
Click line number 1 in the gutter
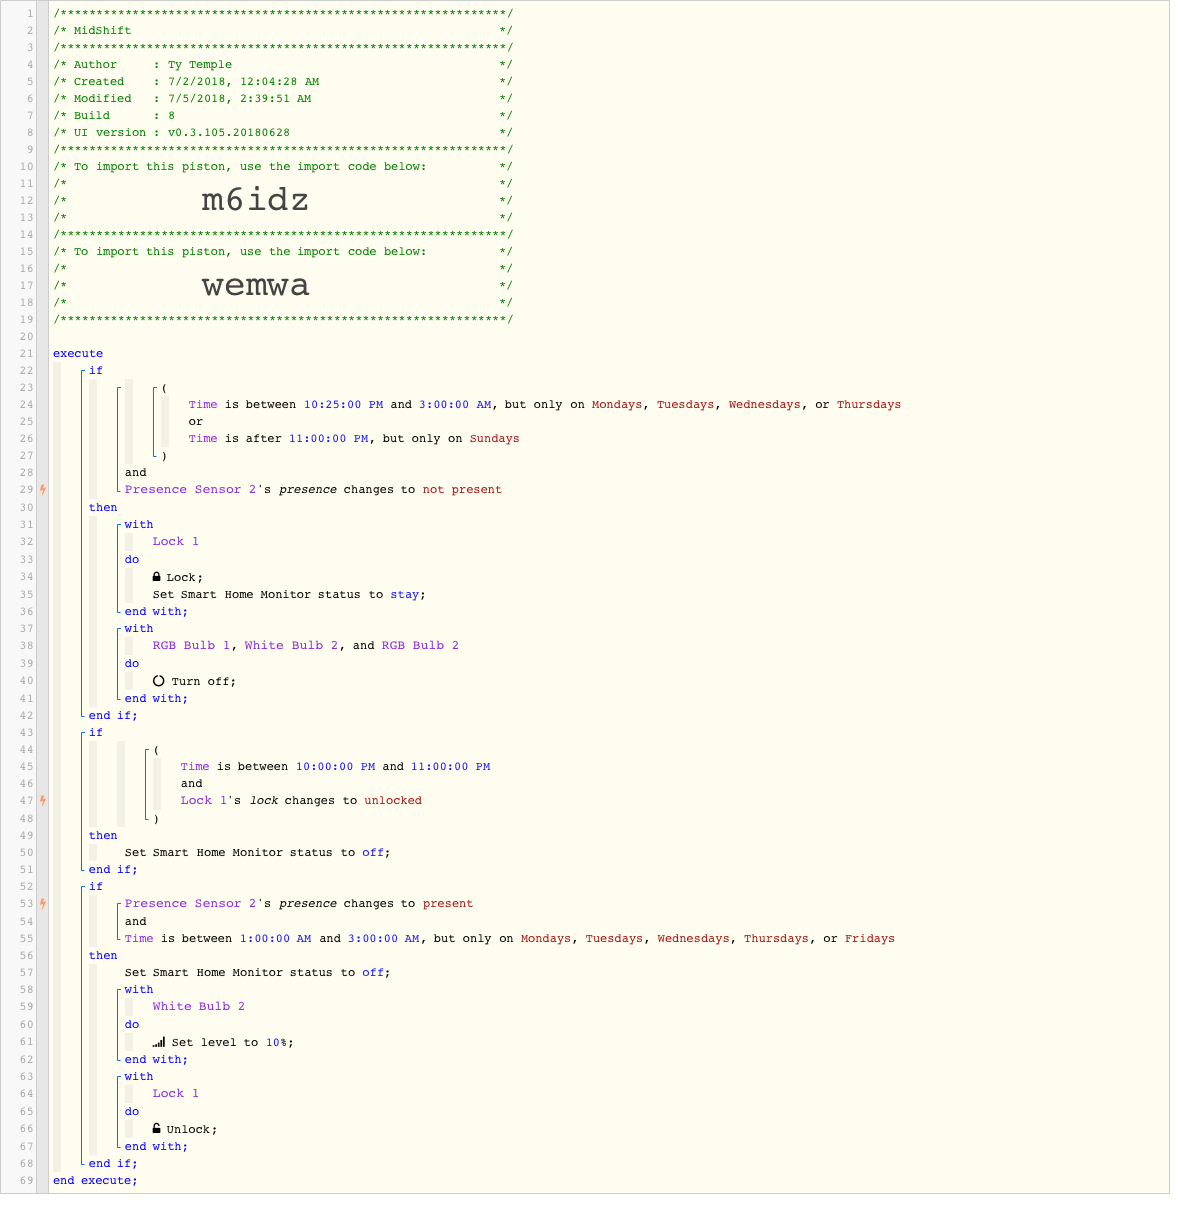tap(30, 14)
